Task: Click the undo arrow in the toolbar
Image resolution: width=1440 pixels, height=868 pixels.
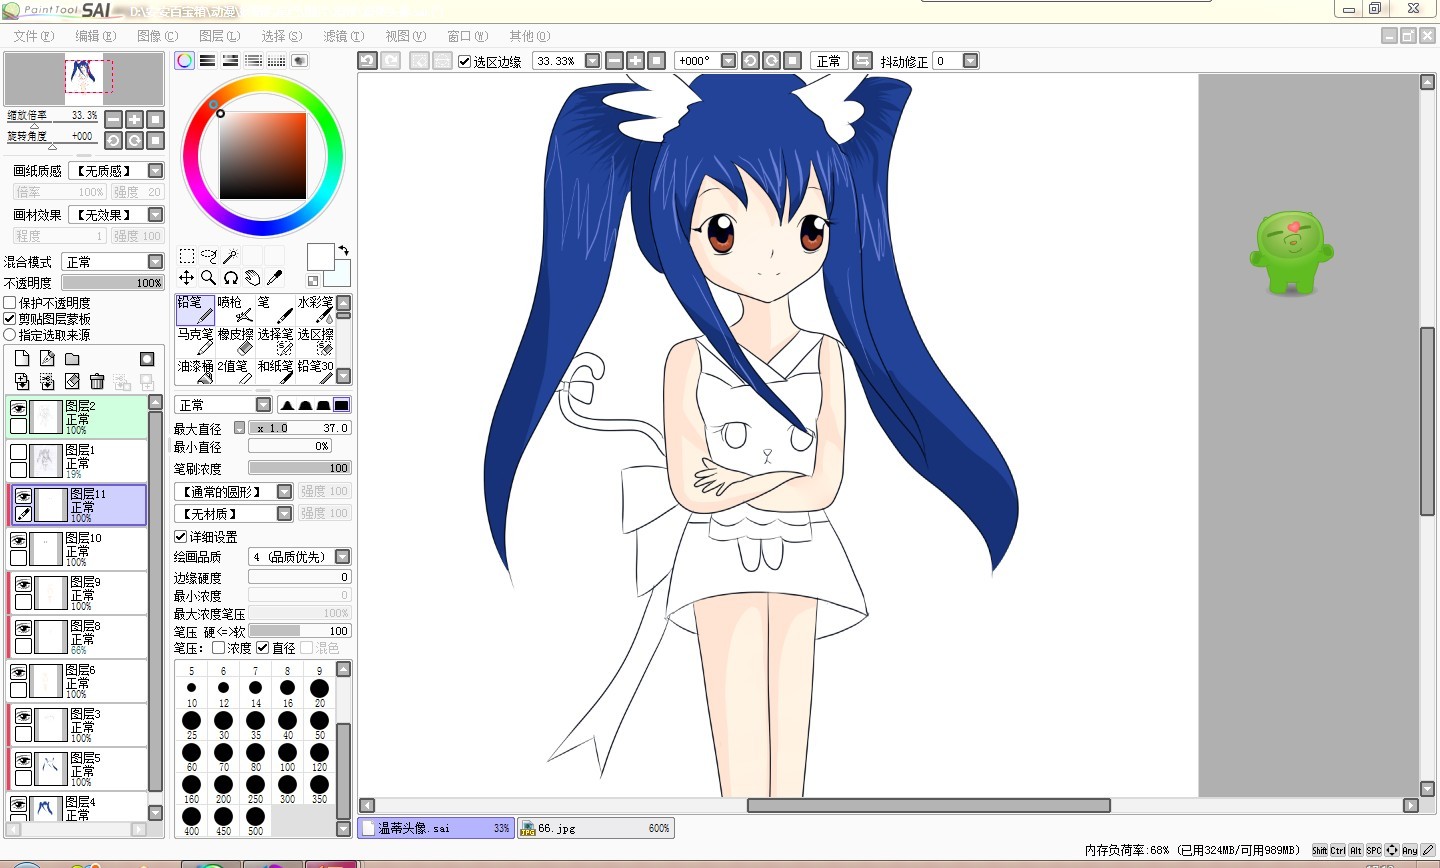Action: pyautogui.click(x=367, y=61)
